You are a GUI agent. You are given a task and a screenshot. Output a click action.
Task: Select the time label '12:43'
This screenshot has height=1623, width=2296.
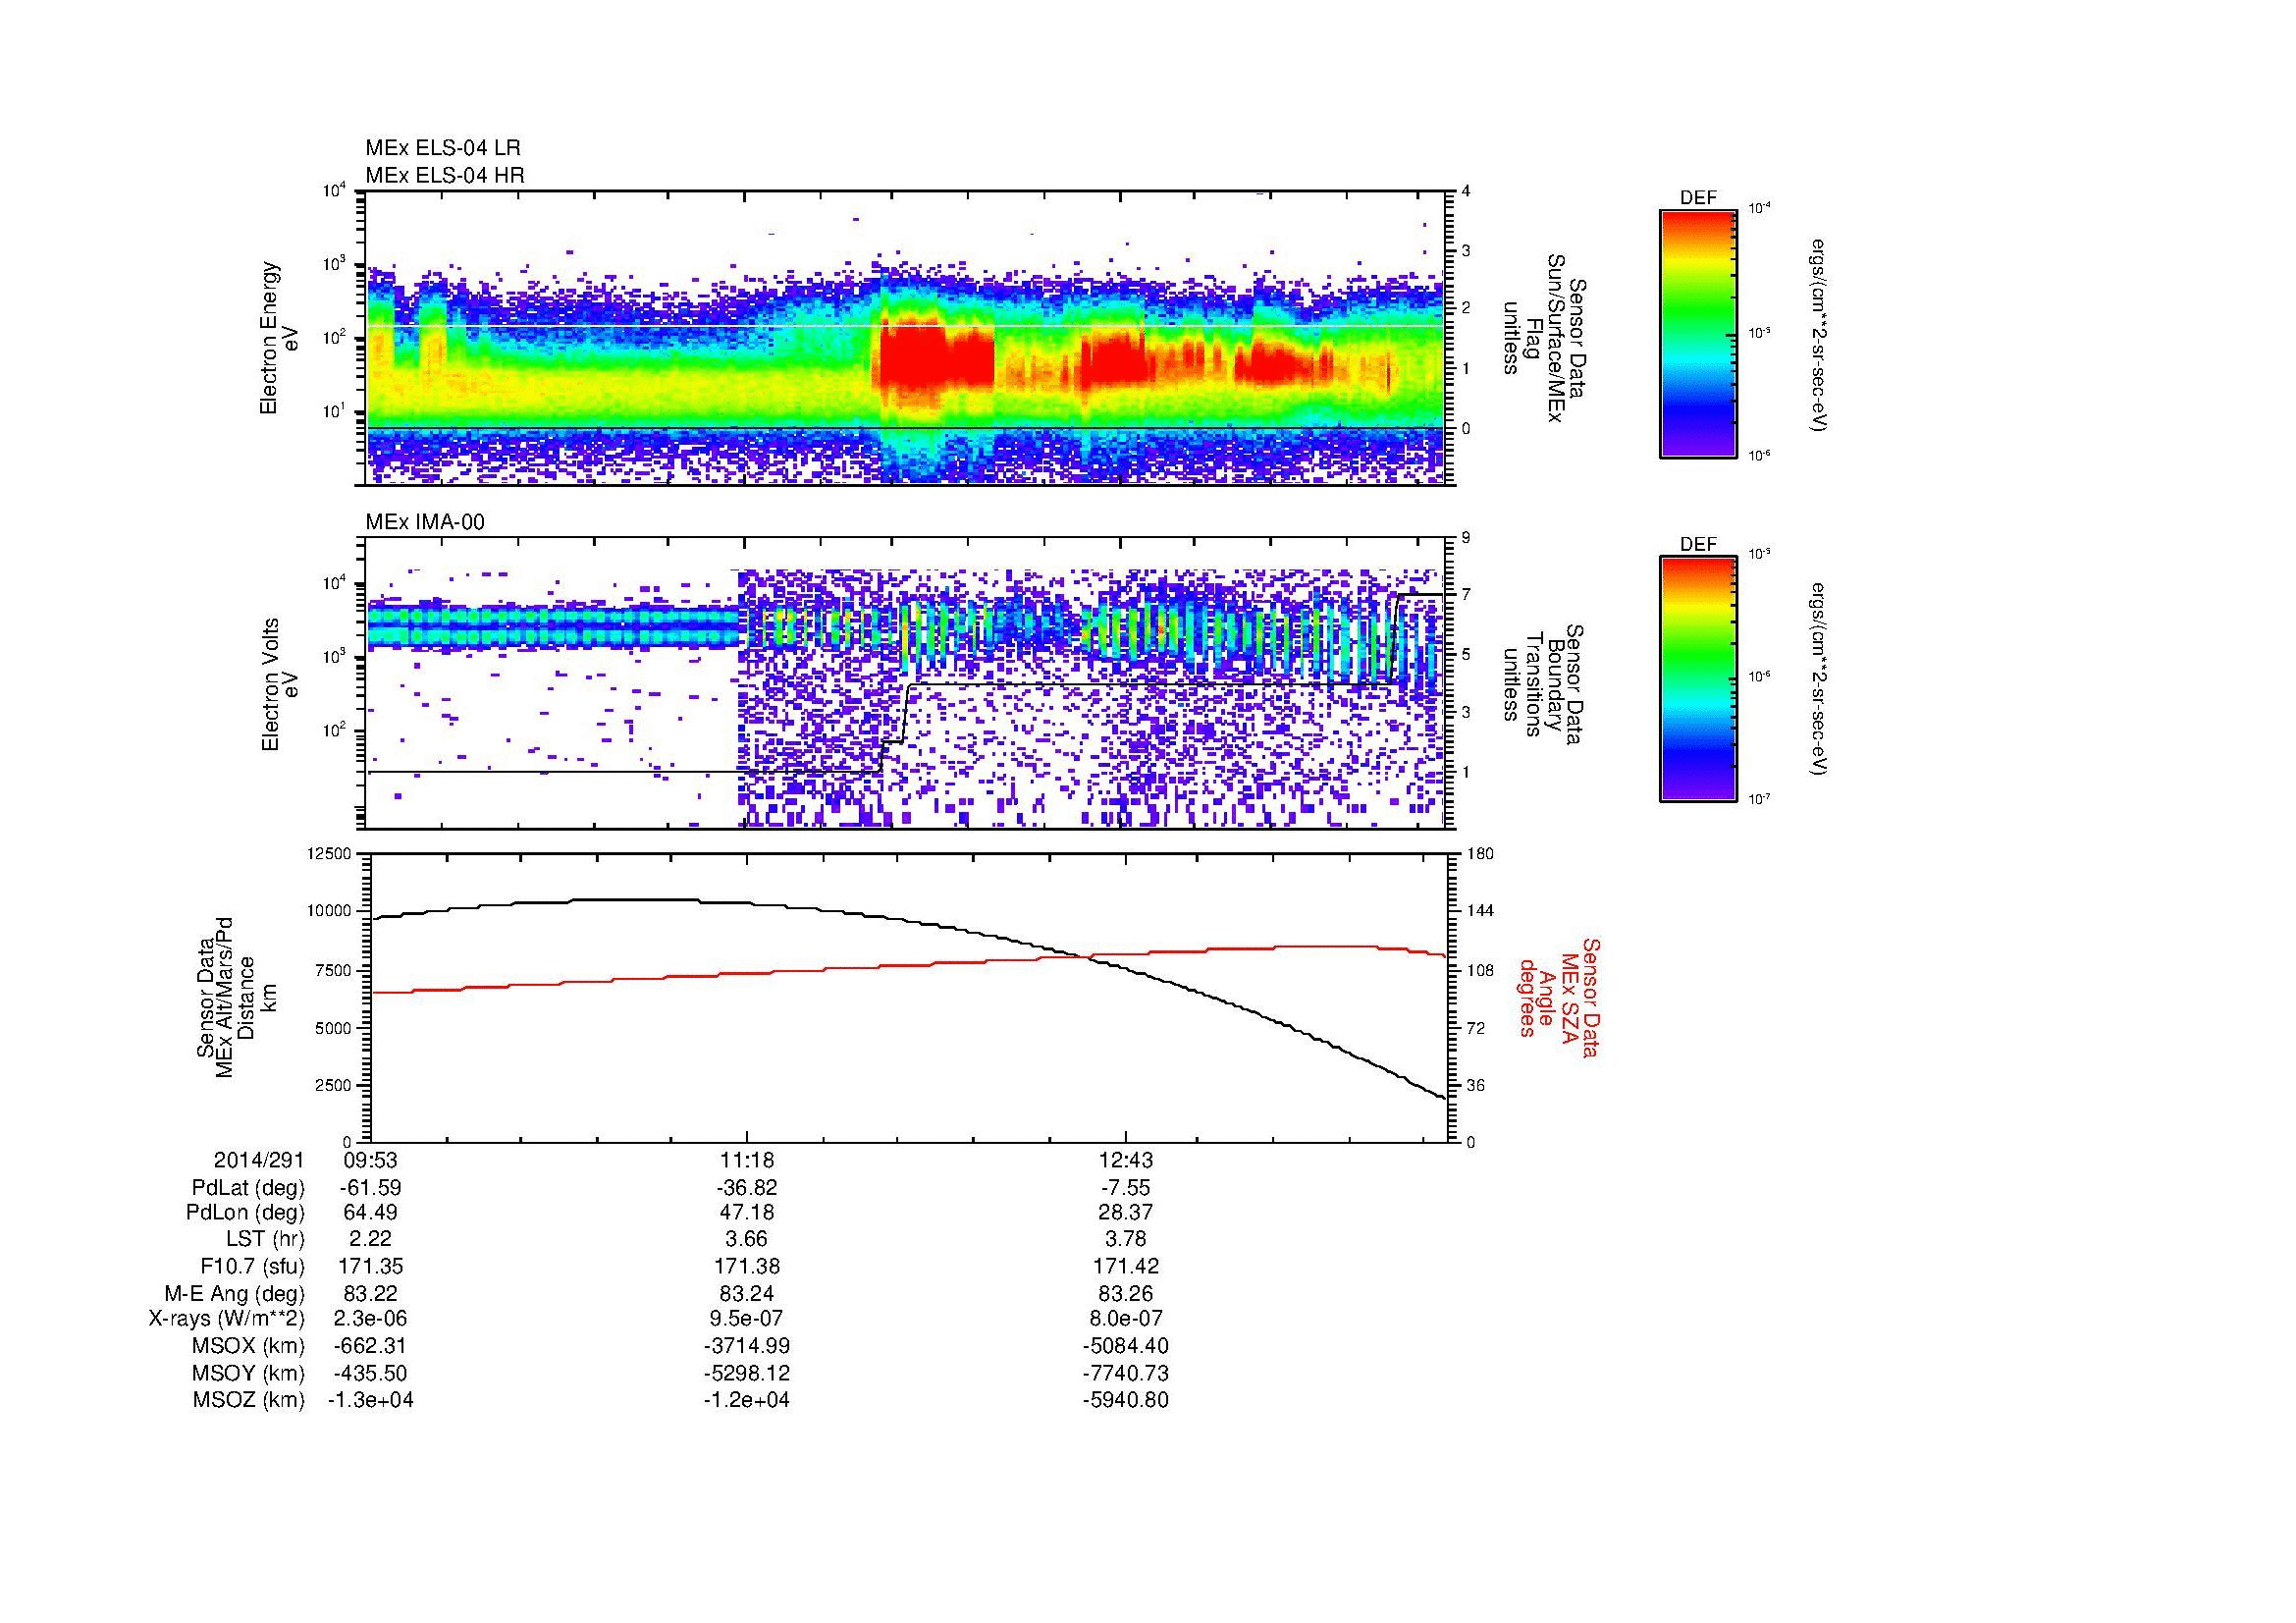coord(1126,1161)
